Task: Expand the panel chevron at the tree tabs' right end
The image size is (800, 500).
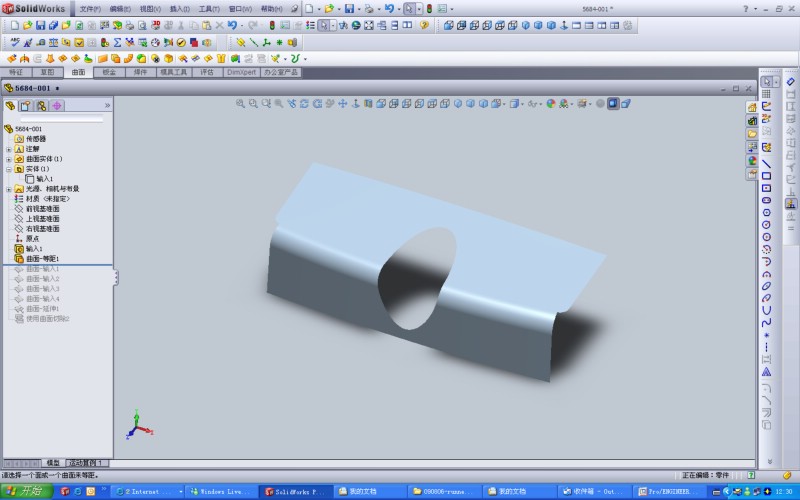Action: pos(107,106)
